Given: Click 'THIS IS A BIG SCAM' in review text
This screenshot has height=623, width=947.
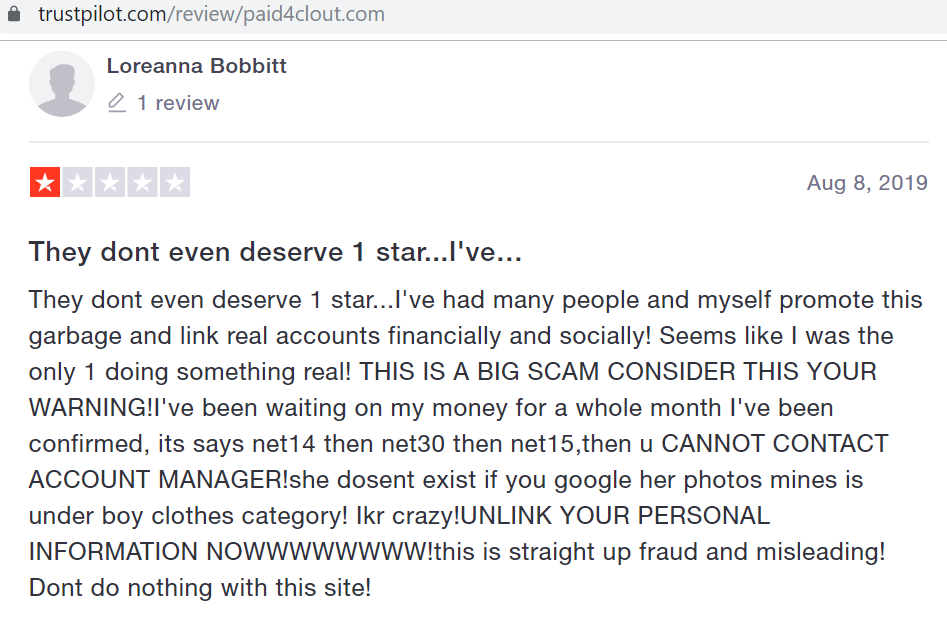Looking at the screenshot, I should (x=479, y=372).
